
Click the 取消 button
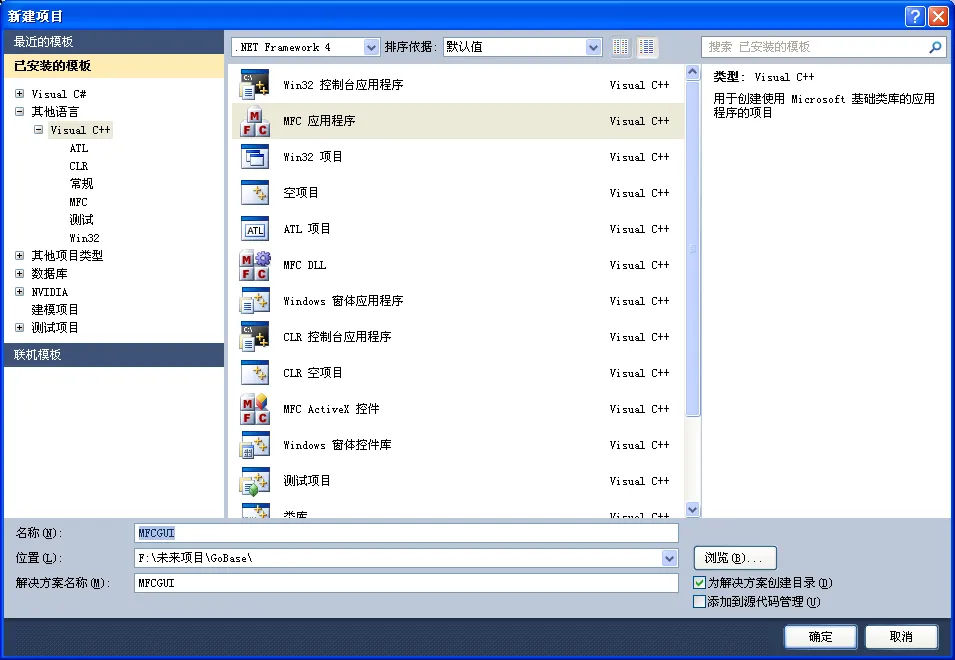click(x=901, y=637)
